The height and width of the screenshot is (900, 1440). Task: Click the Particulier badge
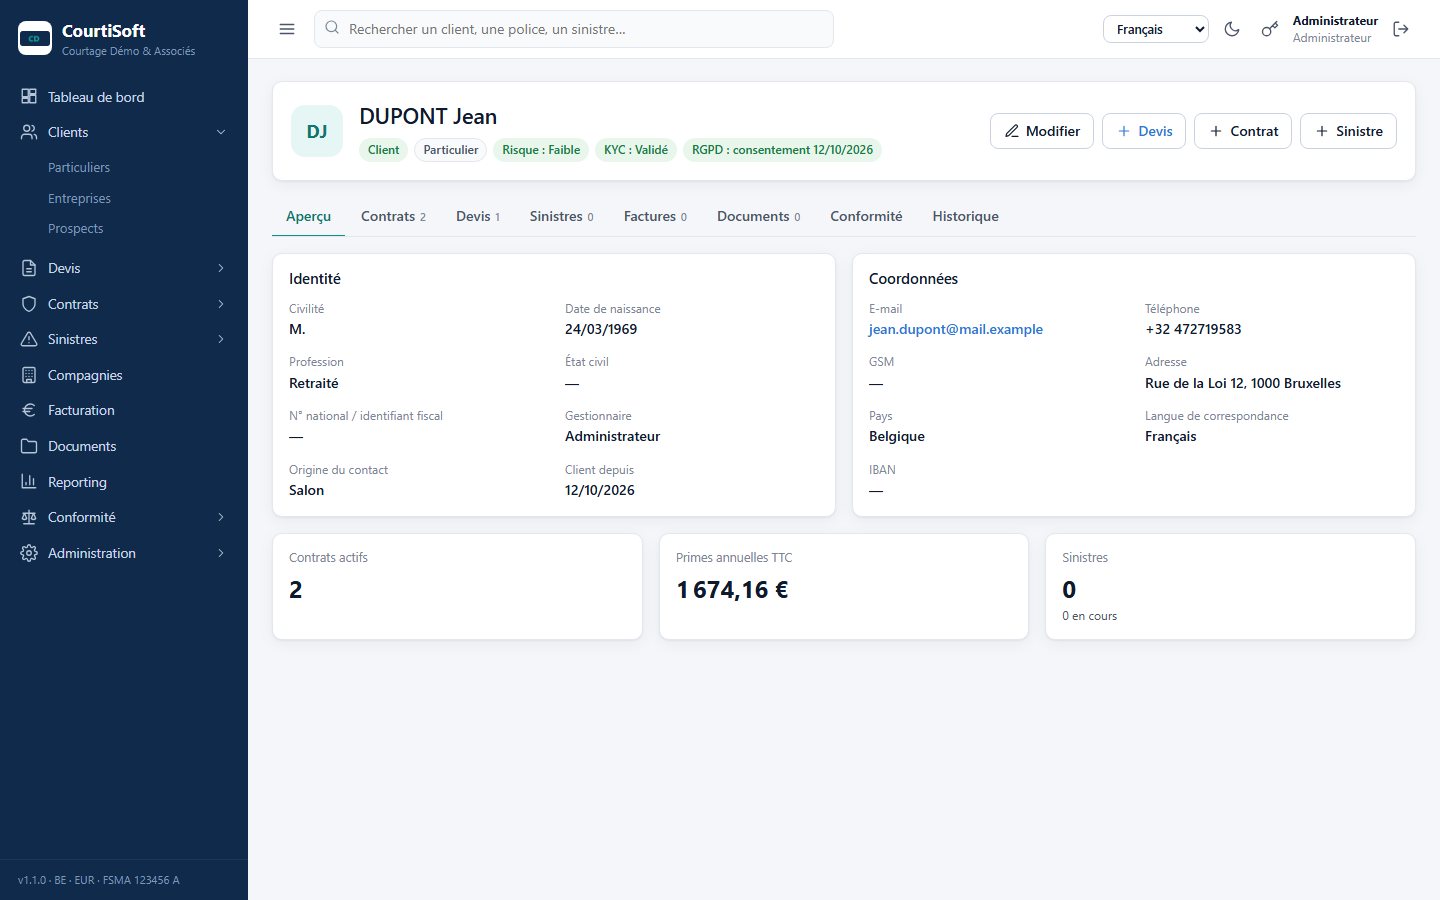[451, 150]
